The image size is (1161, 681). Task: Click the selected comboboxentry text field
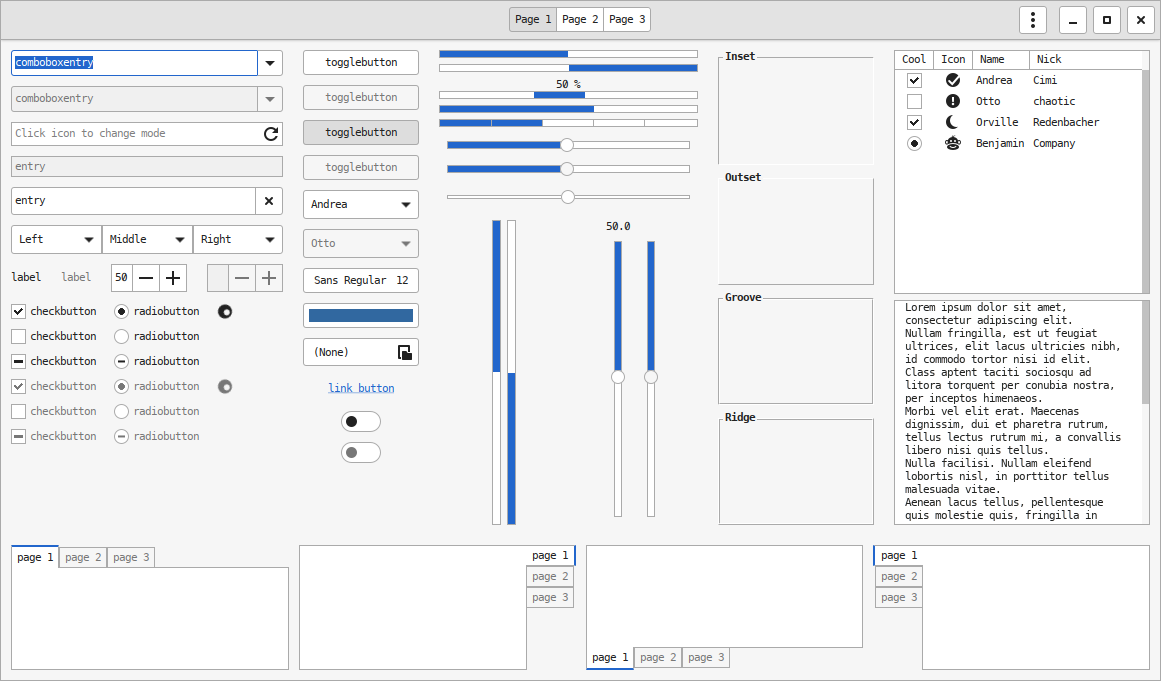coord(134,63)
